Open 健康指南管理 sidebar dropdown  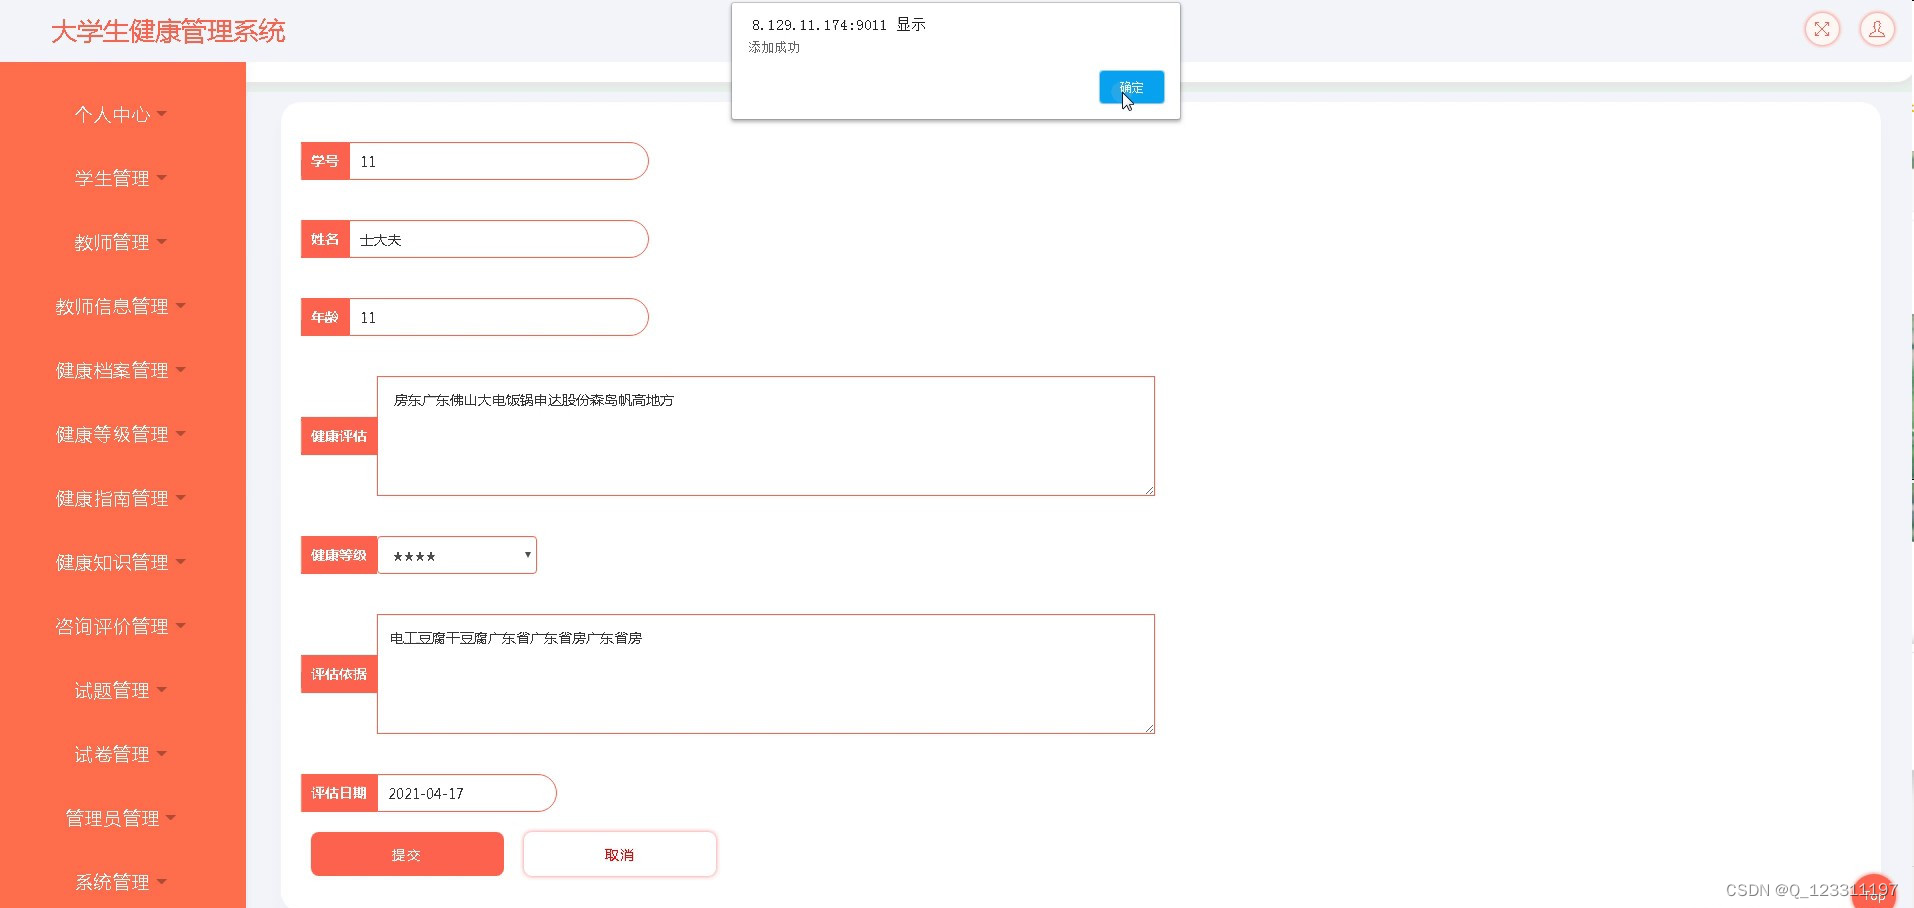[121, 499]
